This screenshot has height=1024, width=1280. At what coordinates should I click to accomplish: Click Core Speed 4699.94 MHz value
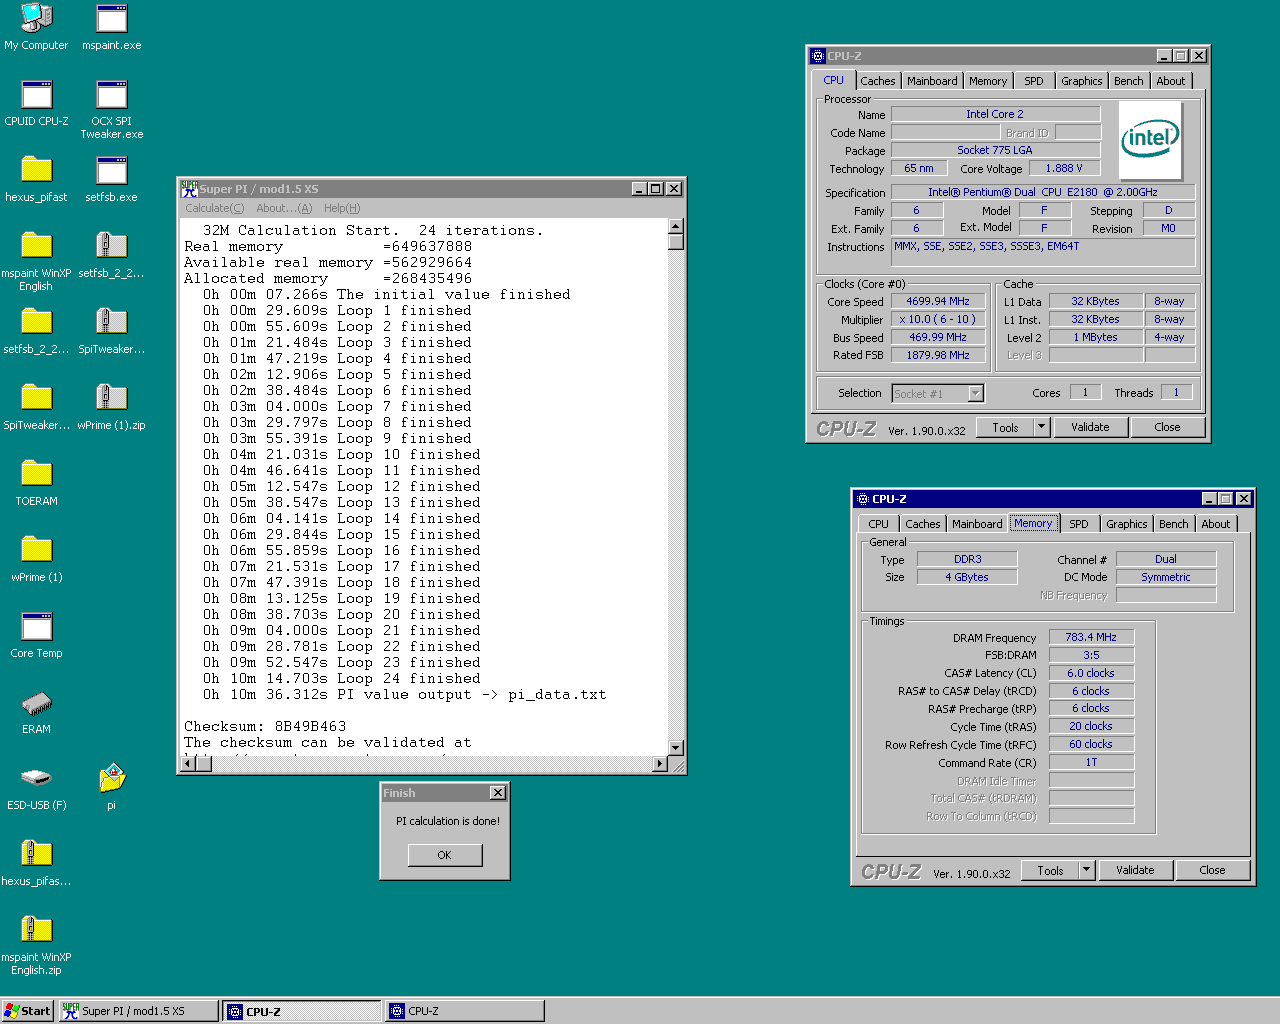pyautogui.click(x=938, y=301)
